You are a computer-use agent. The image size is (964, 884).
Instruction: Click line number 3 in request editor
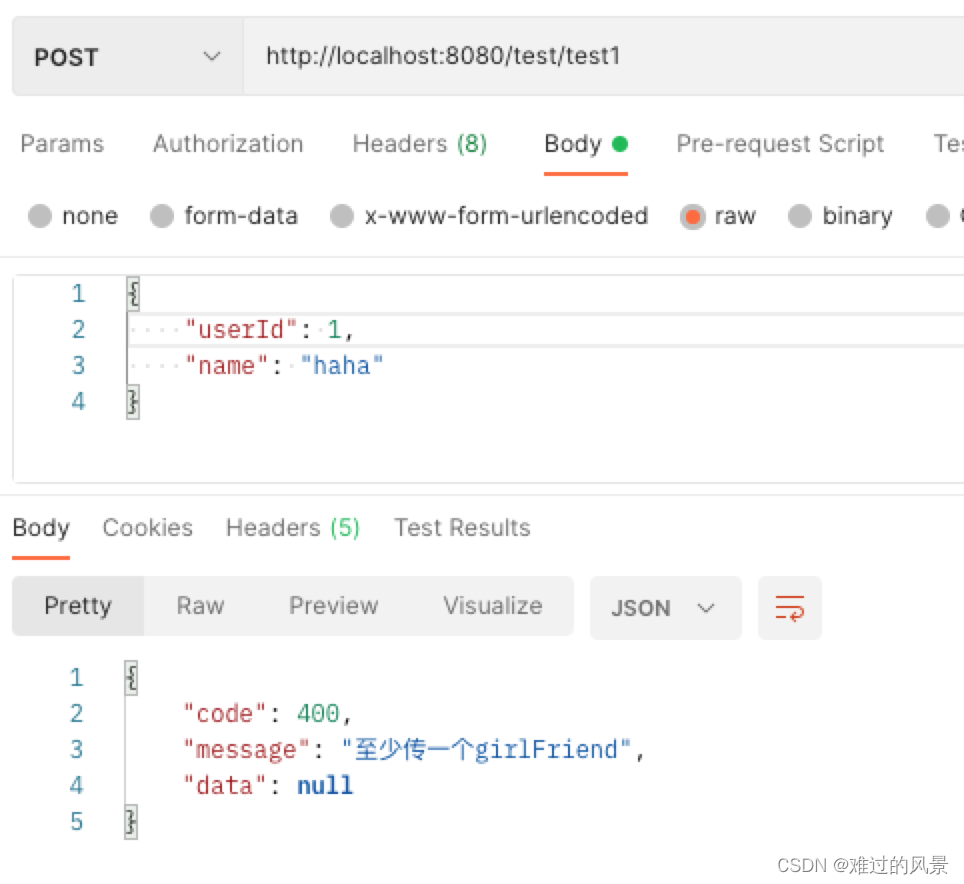click(x=78, y=366)
